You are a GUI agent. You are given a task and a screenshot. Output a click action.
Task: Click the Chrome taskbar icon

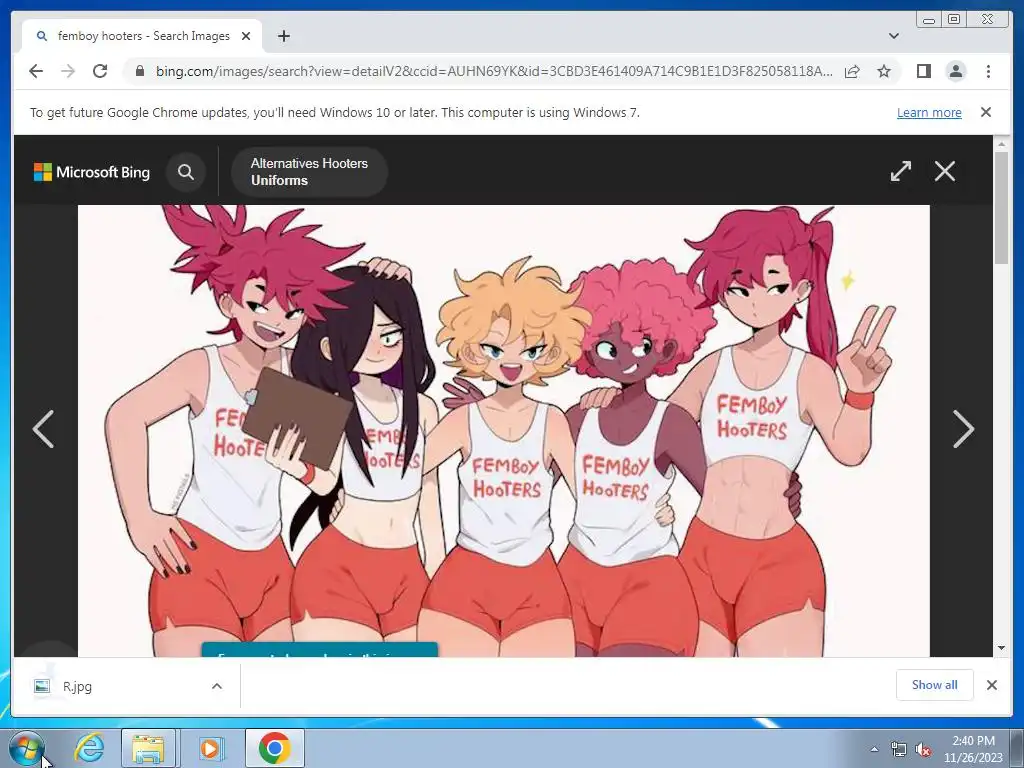pyautogui.click(x=274, y=748)
